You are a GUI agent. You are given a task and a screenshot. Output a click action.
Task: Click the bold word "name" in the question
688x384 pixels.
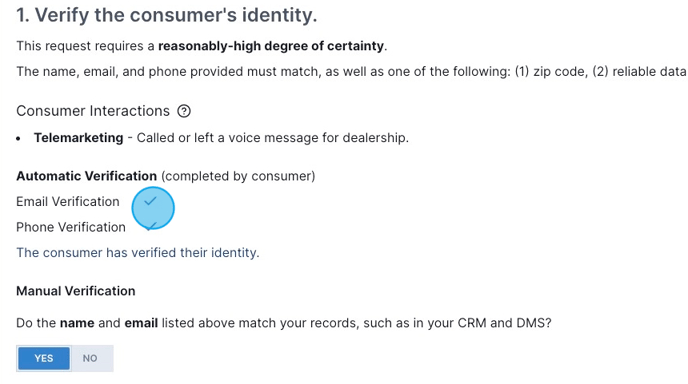coord(77,323)
